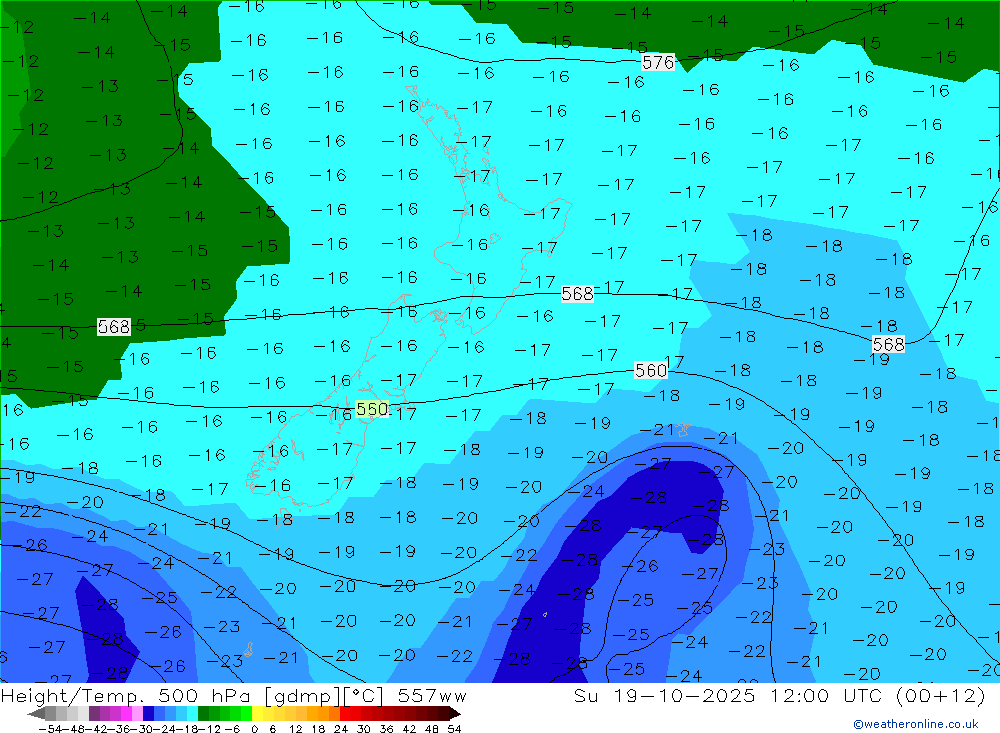Click the legend value -30
The height and width of the screenshot is (733, 1000).
pyautogui.click(x=143, y=729)
